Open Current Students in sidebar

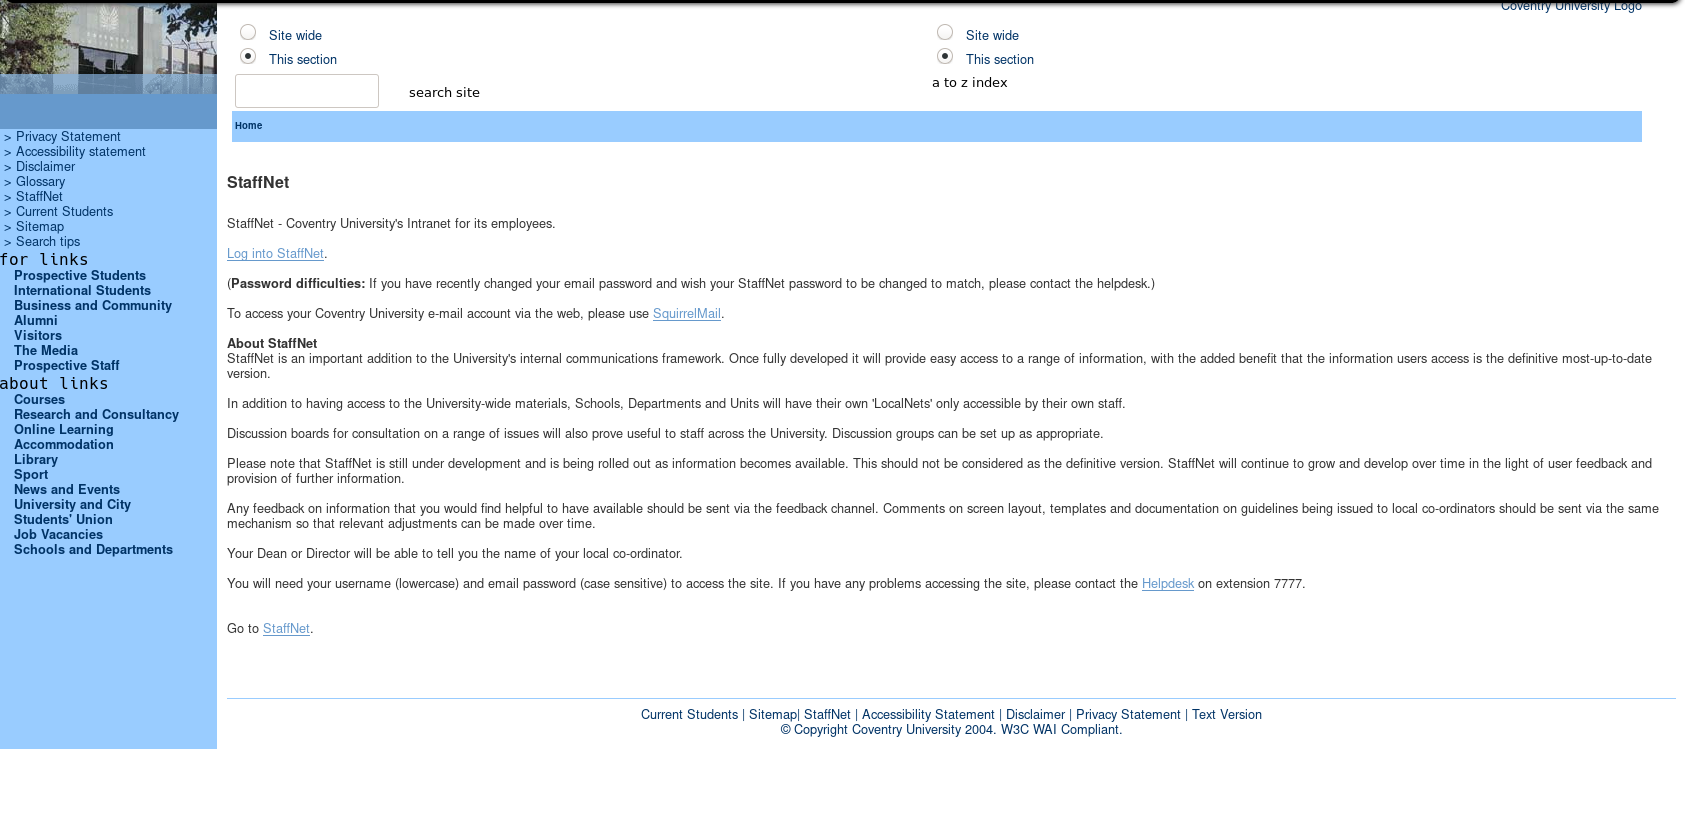click(64, 212)
